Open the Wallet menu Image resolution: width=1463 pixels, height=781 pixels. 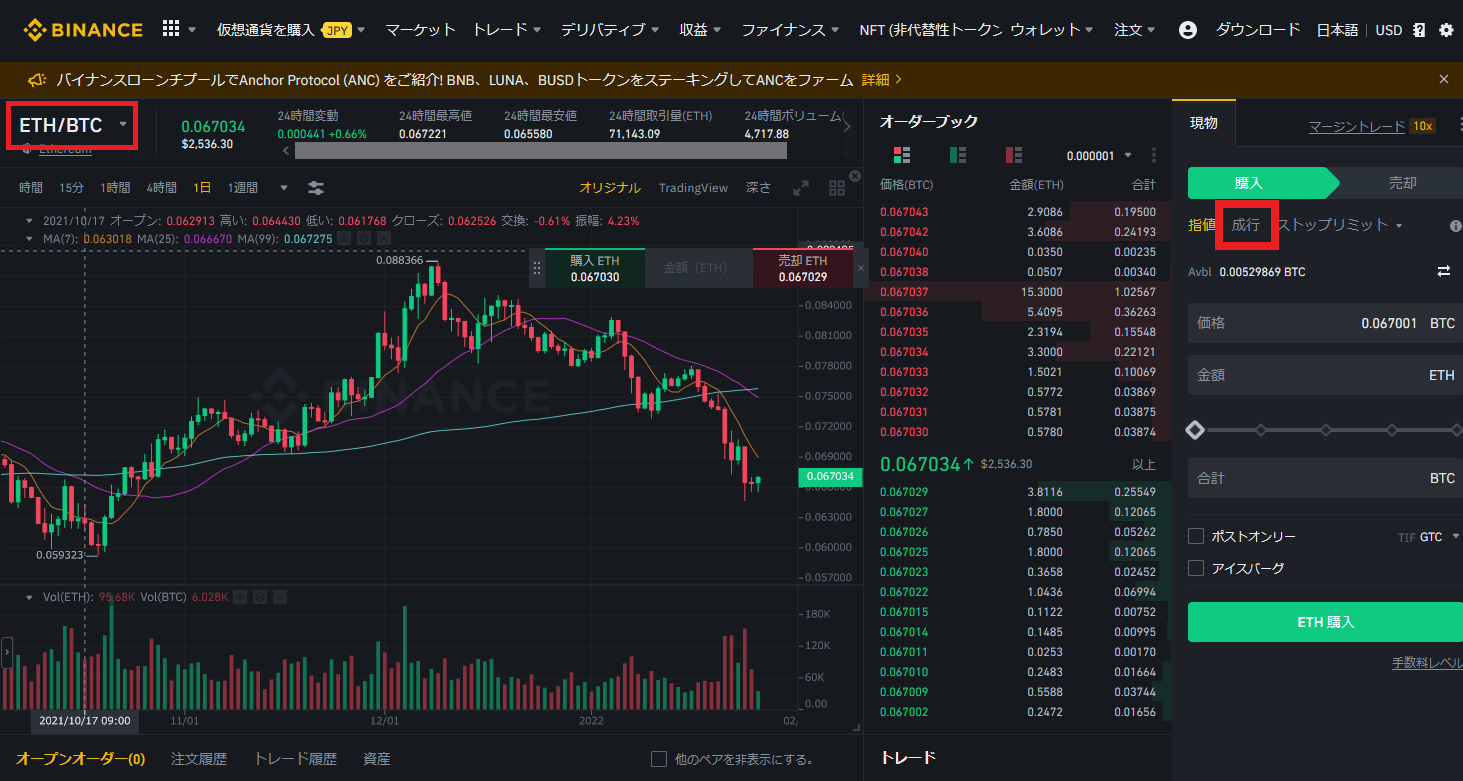pyautogui.click(x=1053, y=30)
